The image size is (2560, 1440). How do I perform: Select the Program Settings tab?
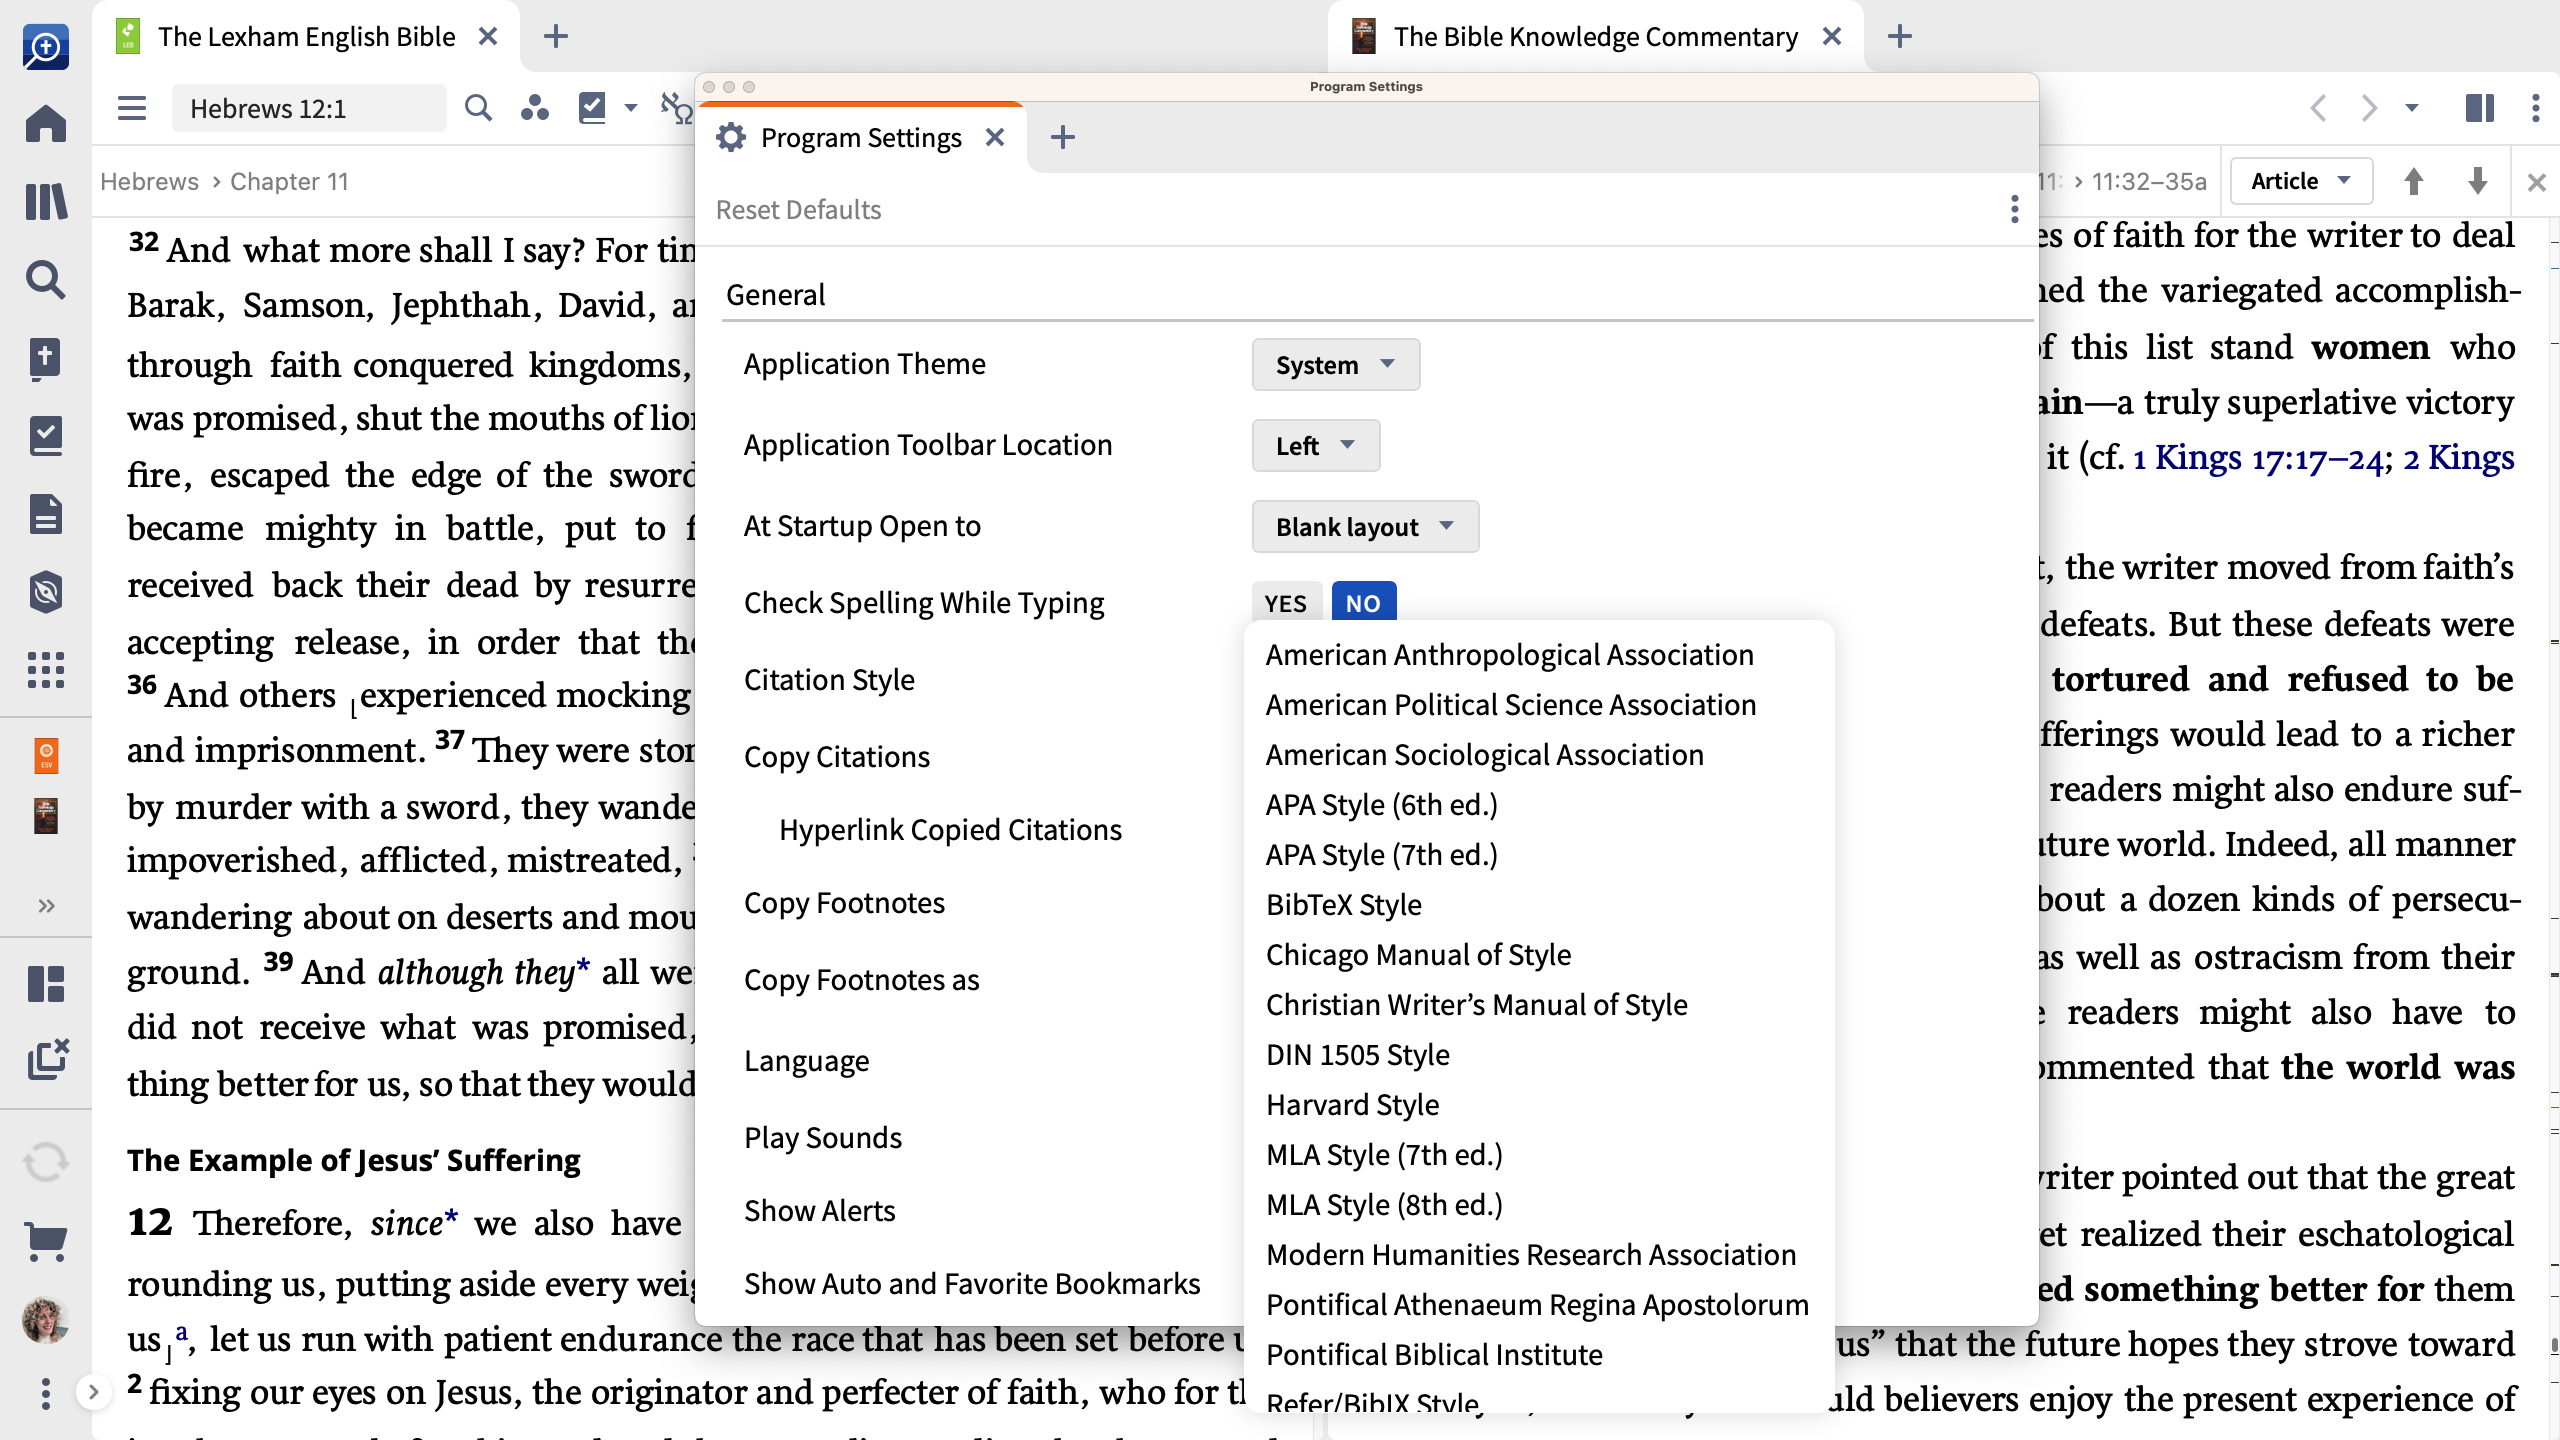(x=860, y=138)
